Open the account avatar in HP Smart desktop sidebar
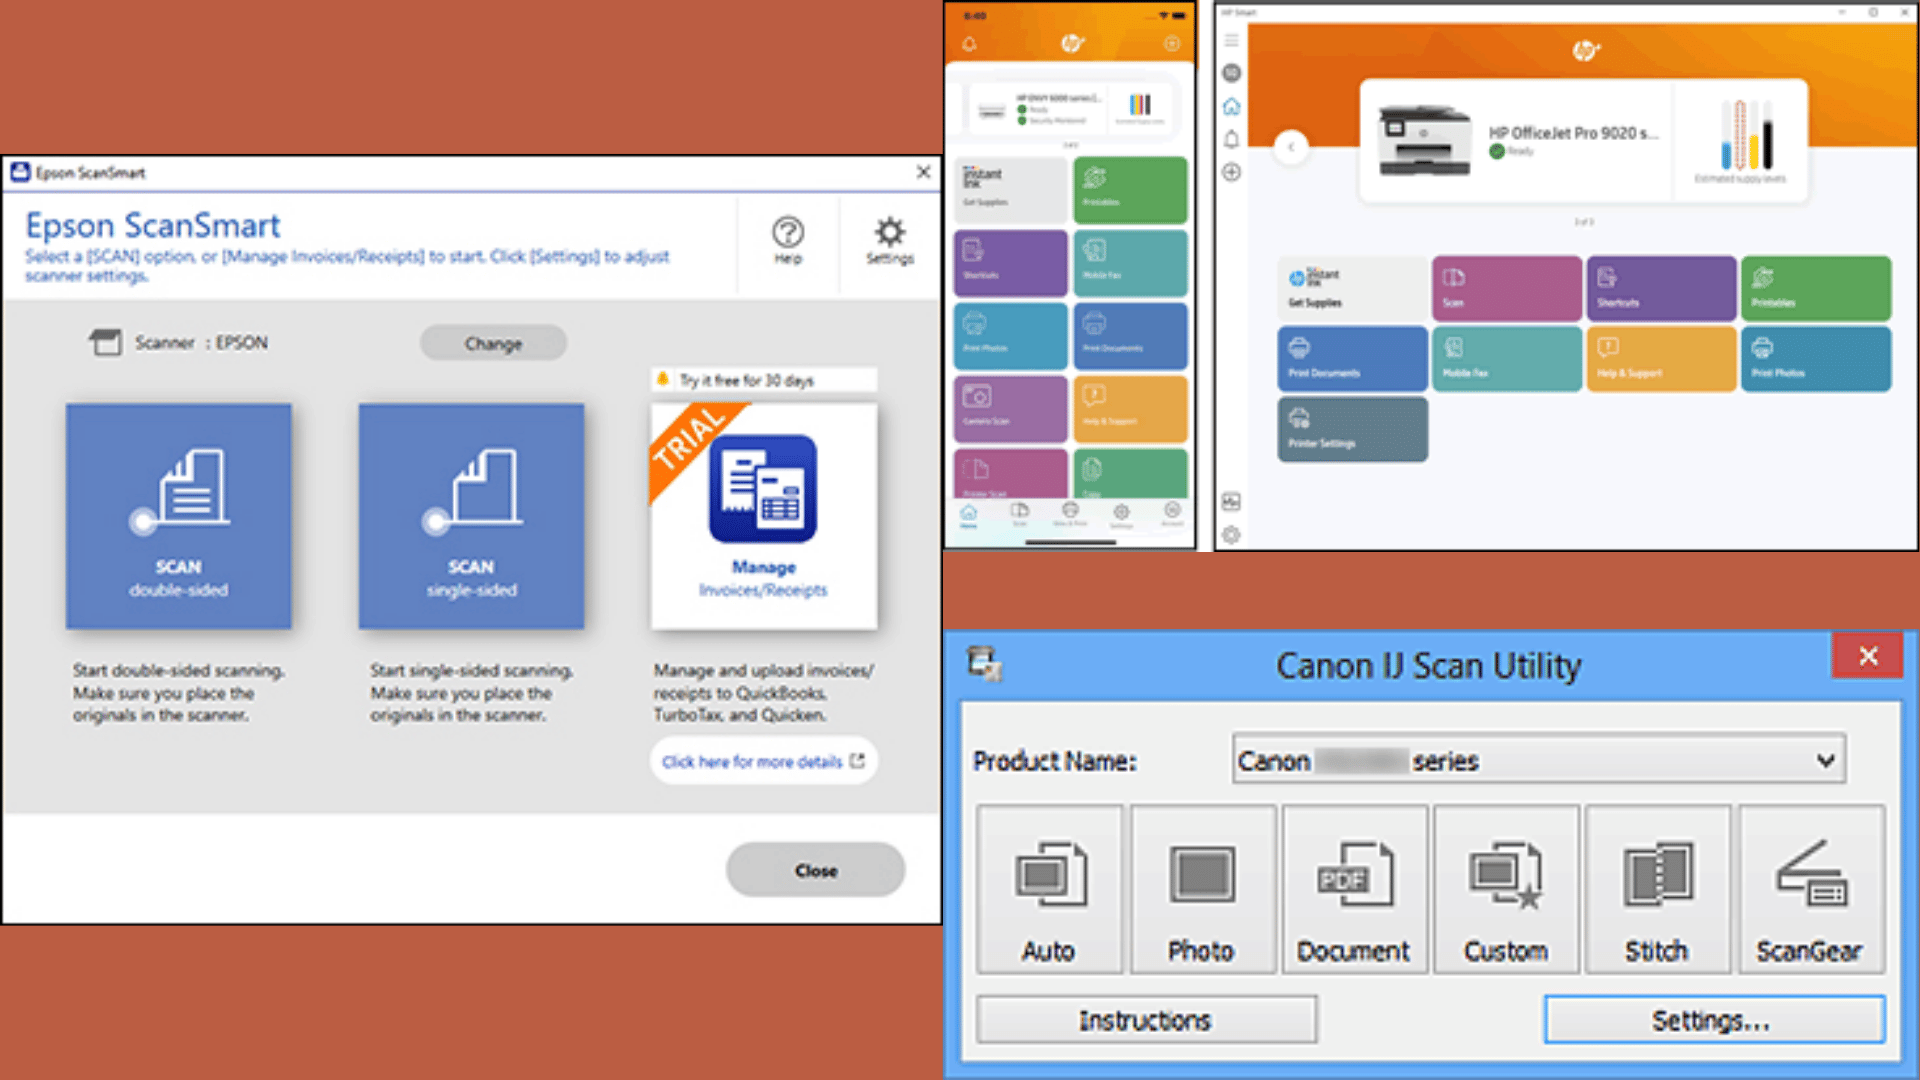1920x1080 pixels. click(1231, 73)
